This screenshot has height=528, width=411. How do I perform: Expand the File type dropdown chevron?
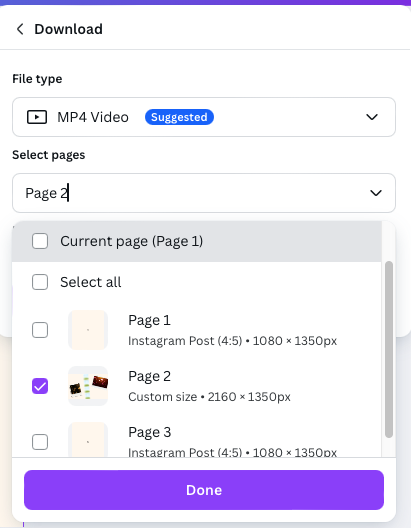pos(372,117)
